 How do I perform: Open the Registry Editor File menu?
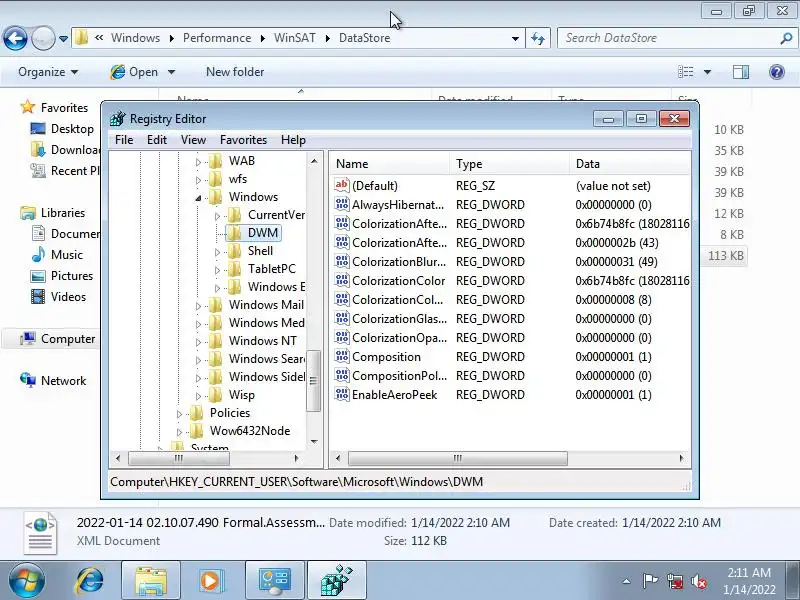pos(124,140)
